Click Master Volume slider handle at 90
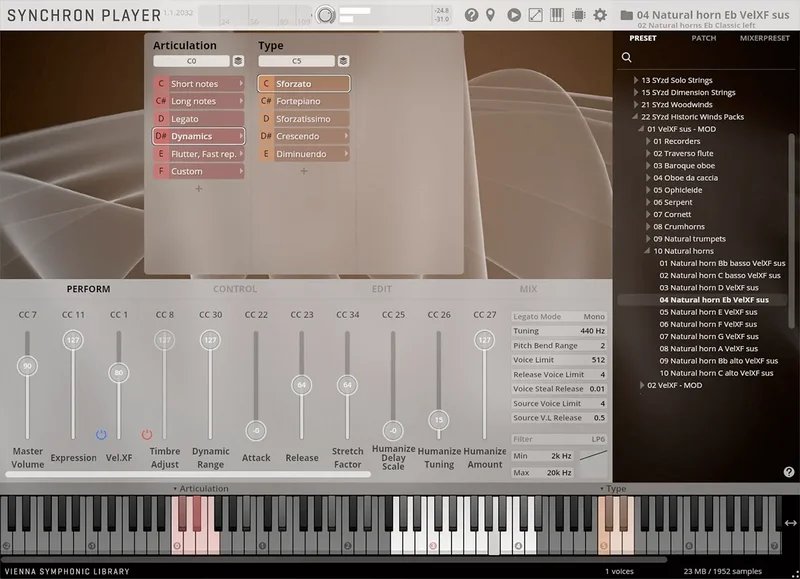800x579 pixels. (x=28, y=366)
